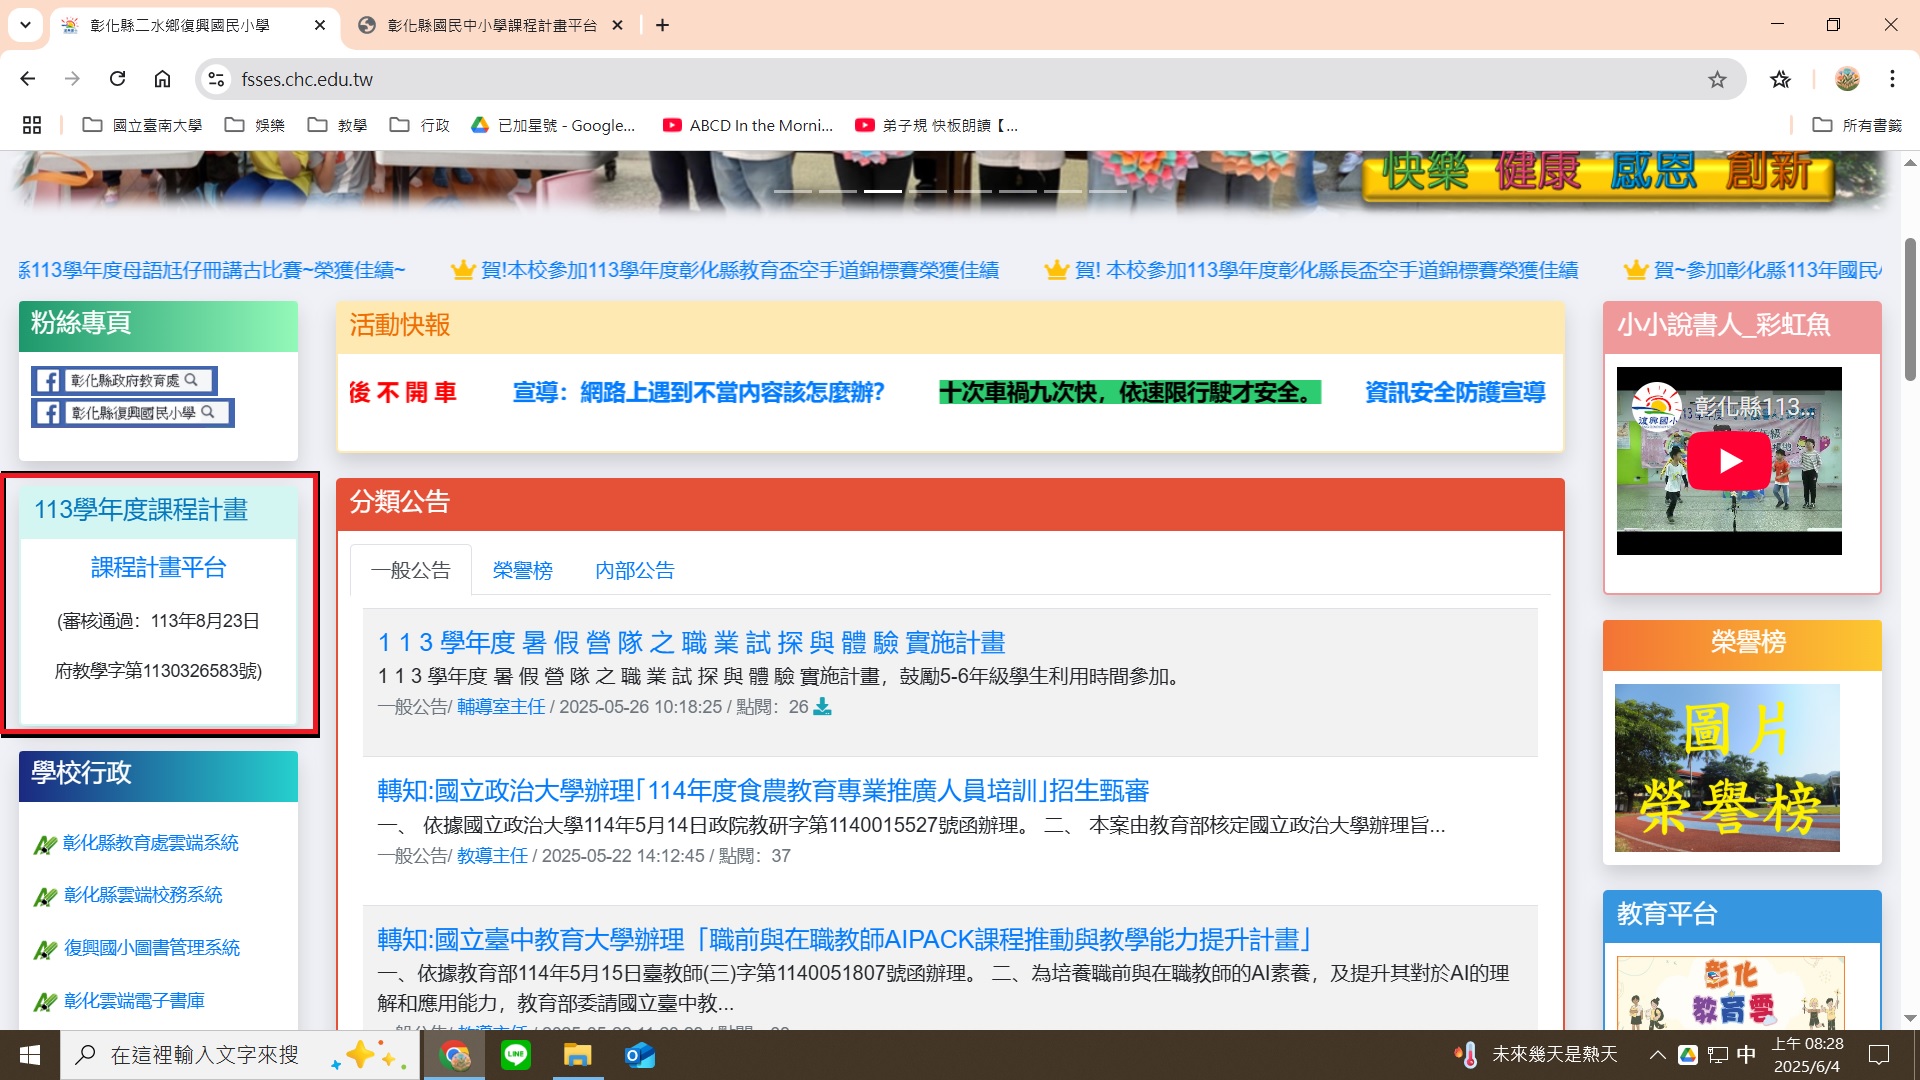
Task: Bookmark this page with star icon
Action: pos(1717,79)
